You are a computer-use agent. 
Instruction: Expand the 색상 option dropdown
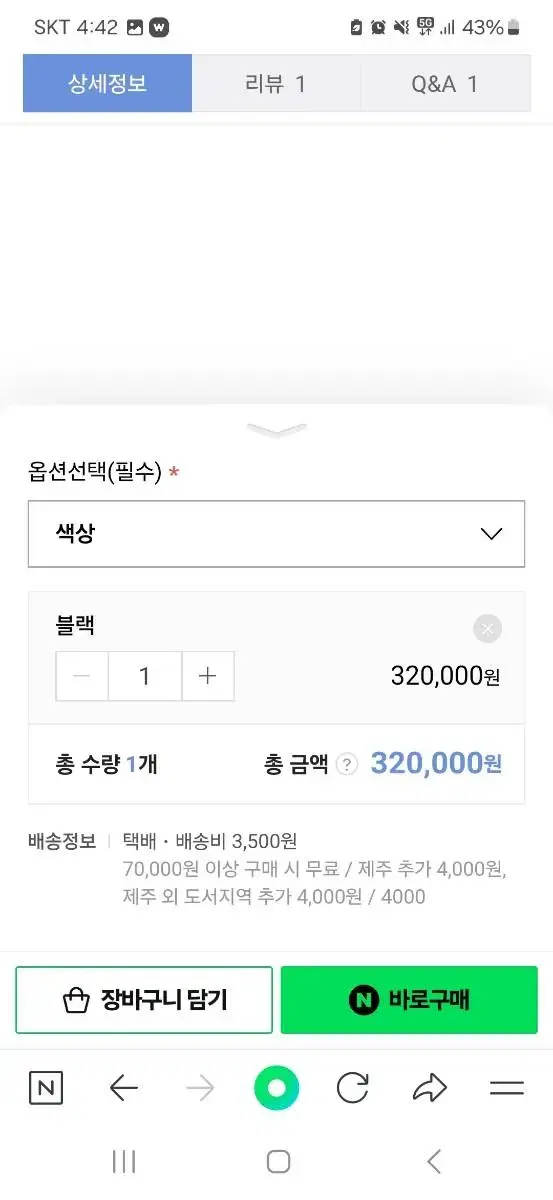point(276,534)
